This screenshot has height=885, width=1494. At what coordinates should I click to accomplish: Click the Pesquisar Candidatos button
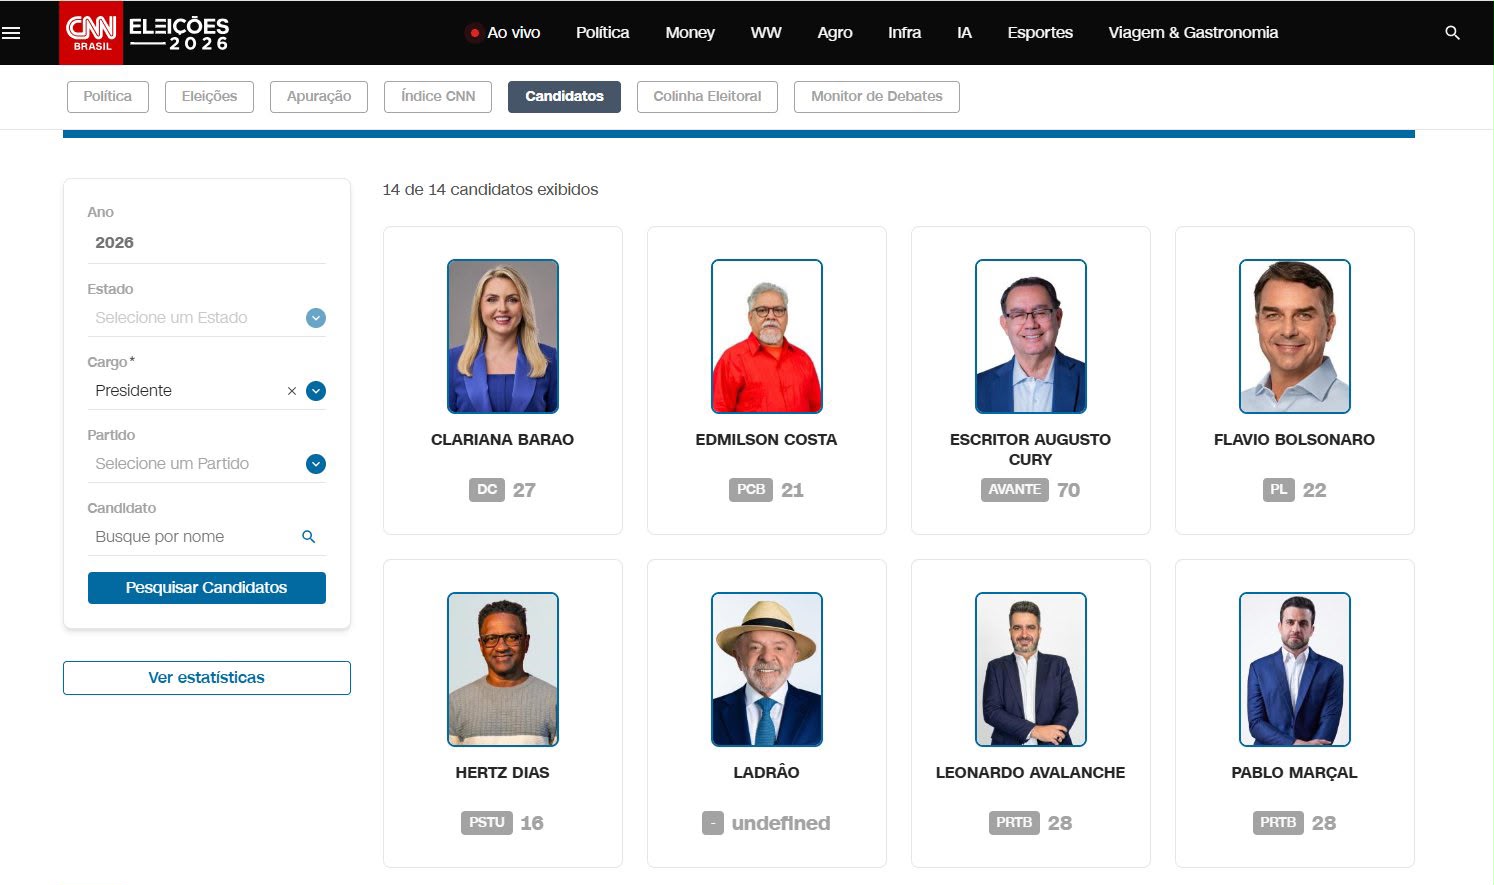[207, 588]
